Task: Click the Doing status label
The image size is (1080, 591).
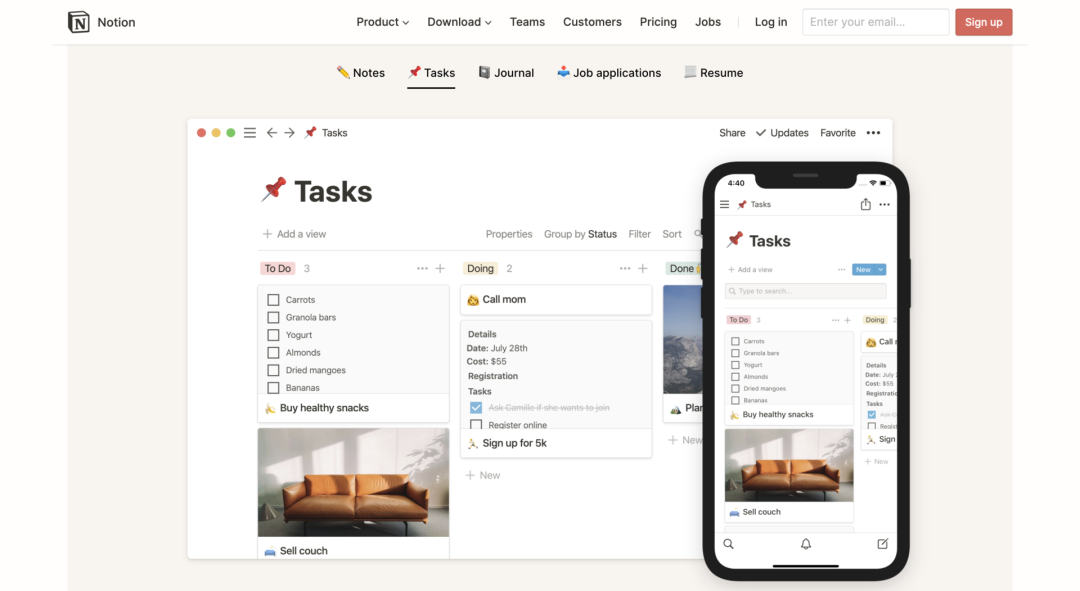Action: click(x=480, y=269)
